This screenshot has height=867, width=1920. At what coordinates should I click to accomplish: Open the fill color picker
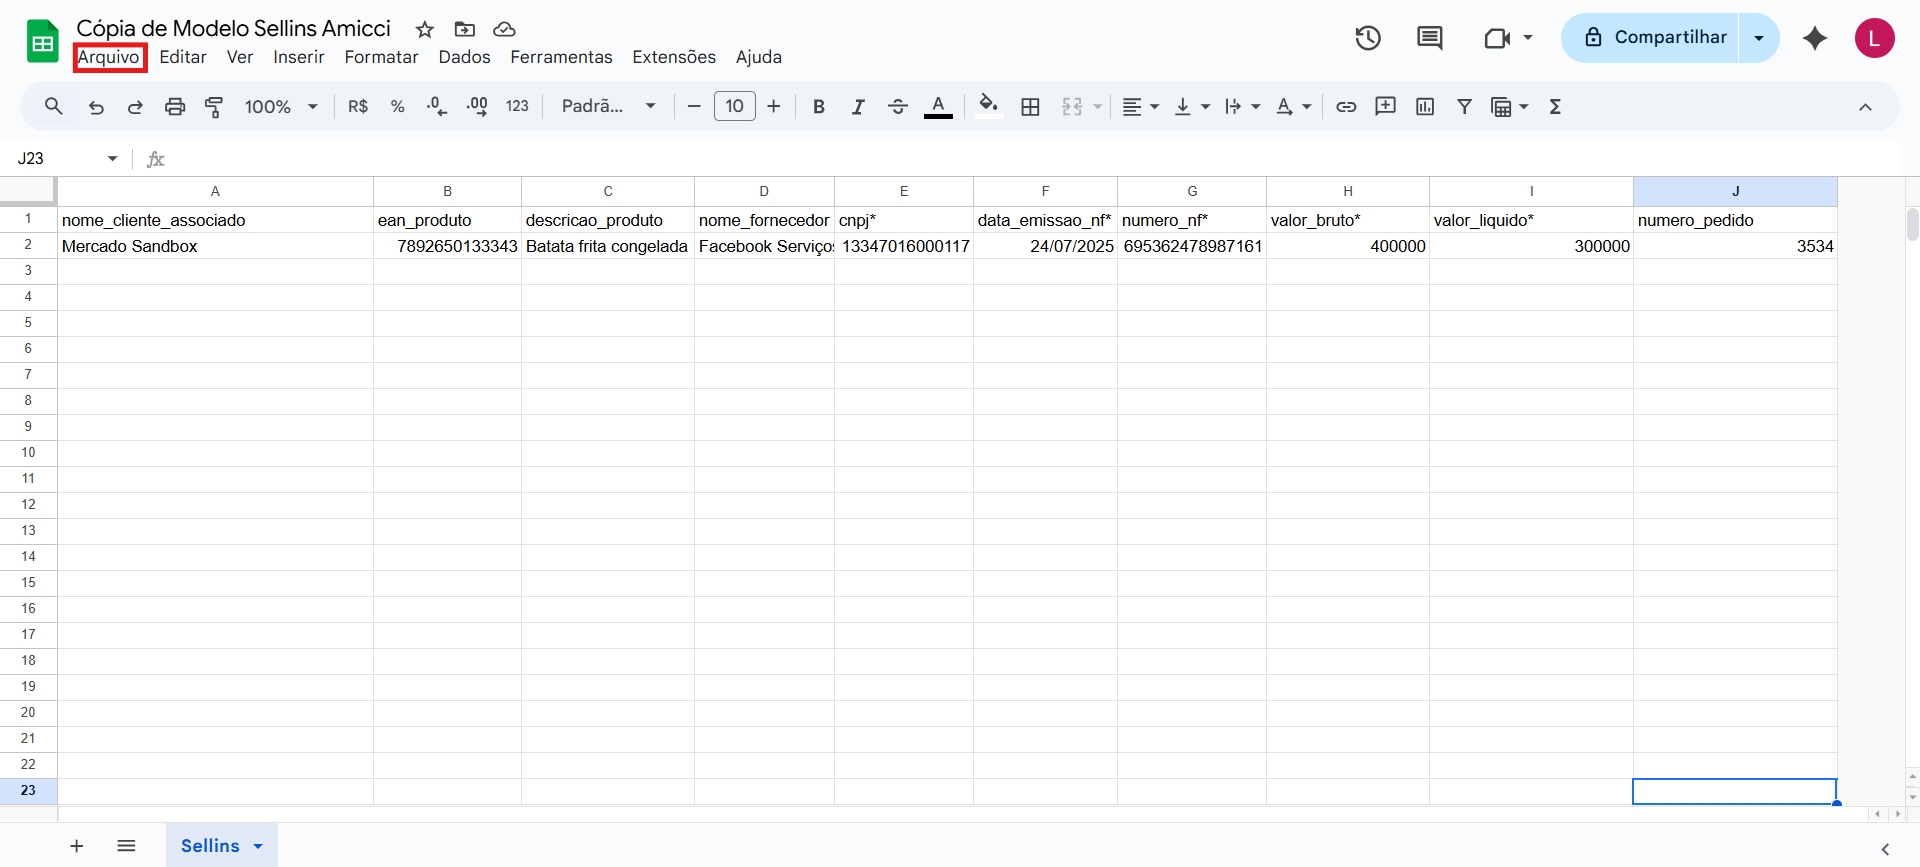[x=988, y=107]
